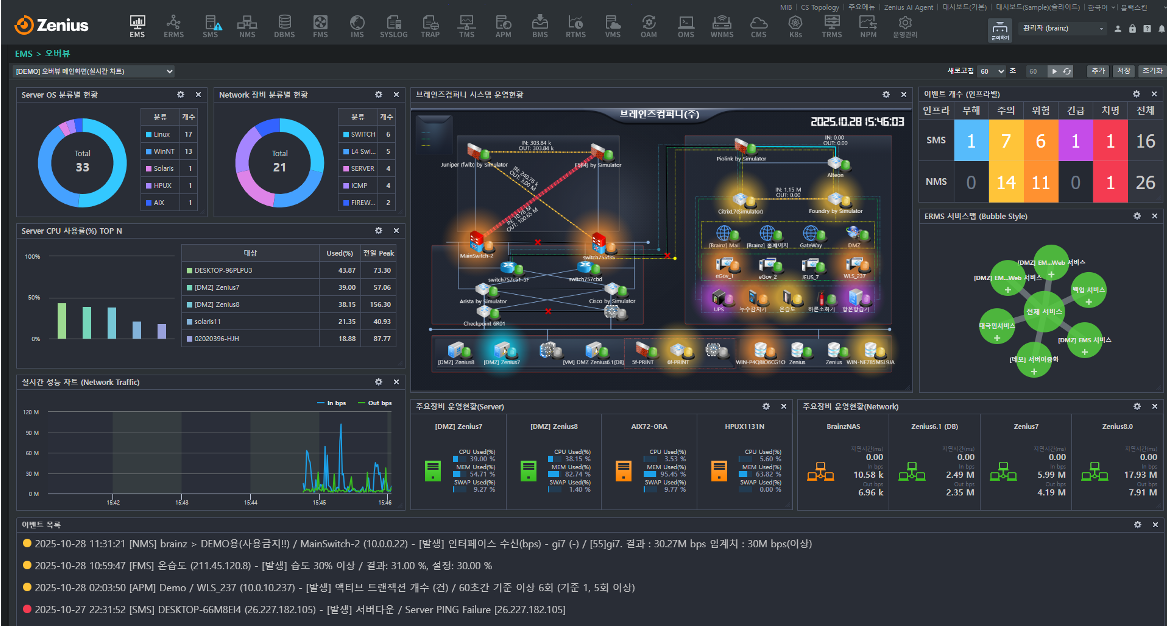This screenshot has height=626, width=1168.
Task: Open settings gear of Server OS panel
Action: [181, 94]
